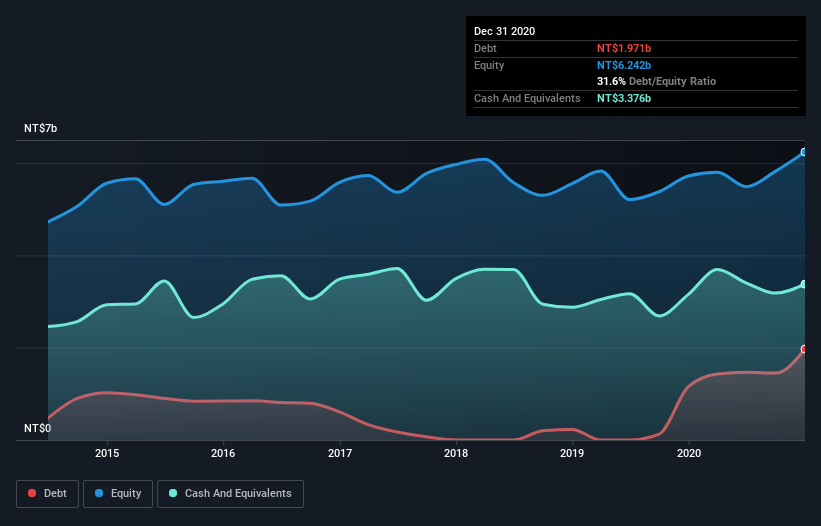Screen dimensions: 821x526
Task: Toggle the Debt legend button
Action: (48, 494)
